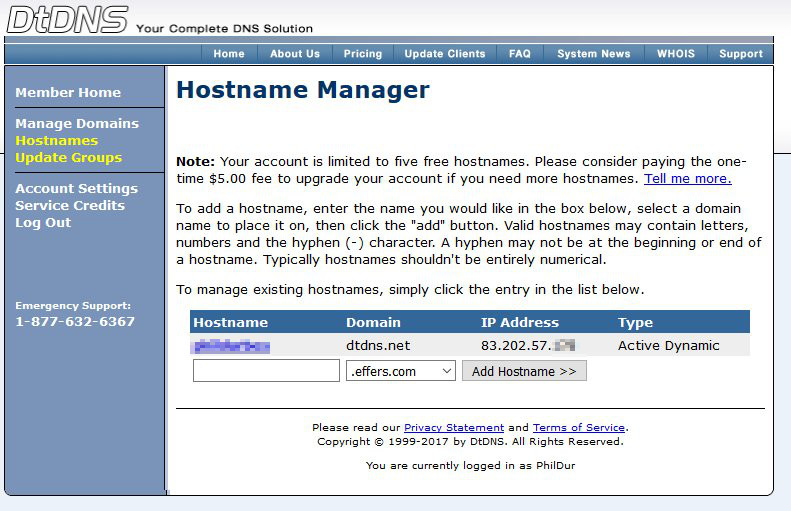Go to Member Home in sidebar
The height and width of the screenshot is (511, 791).
68,92
